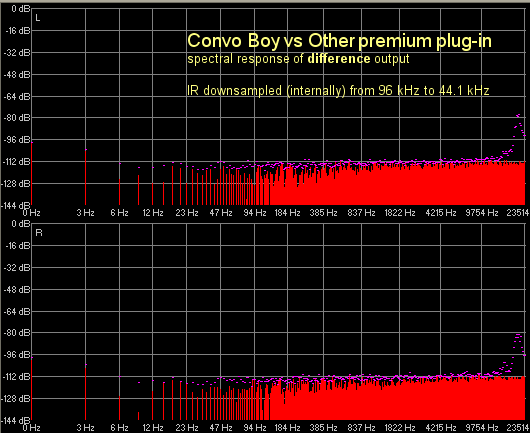Click the -32 dB label in the R graph
This screenshot has width=530, height=433.
(x=18, y=268)
